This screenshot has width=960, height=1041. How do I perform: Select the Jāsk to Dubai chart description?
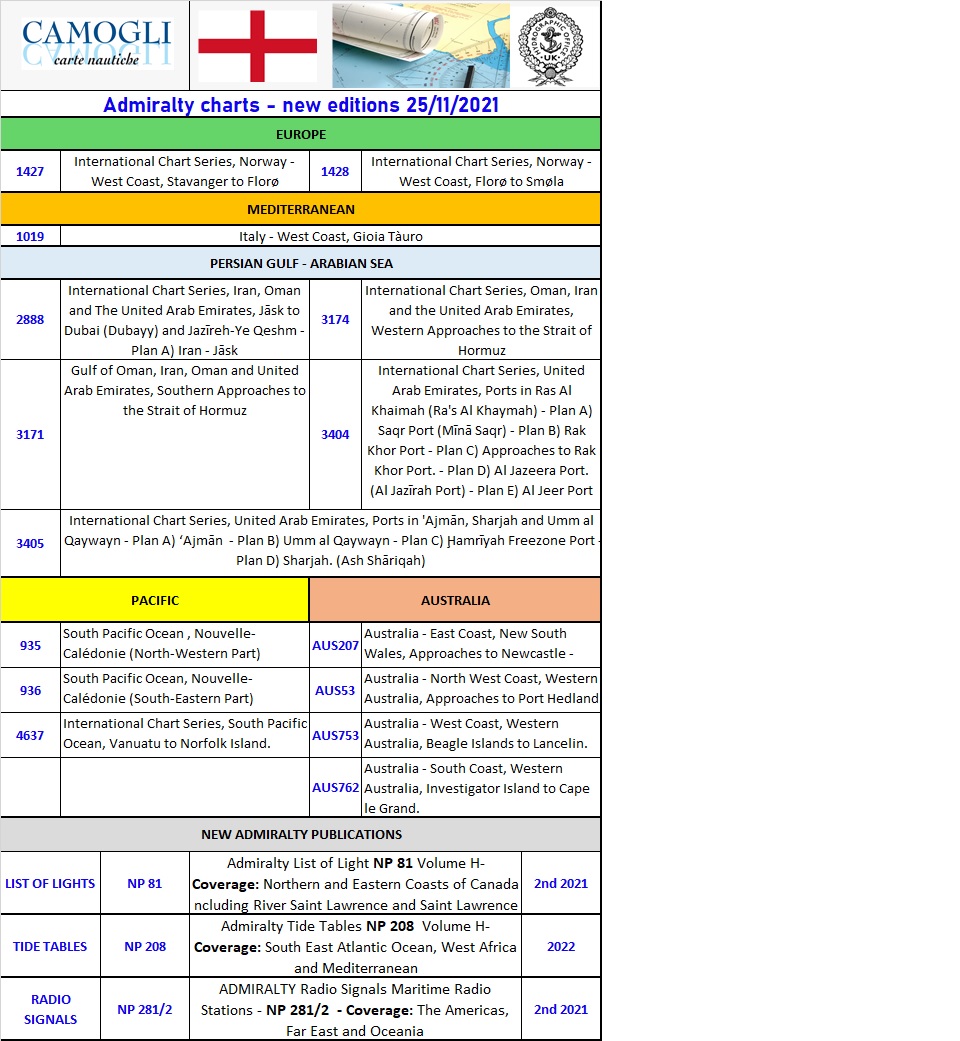point(185,320)
